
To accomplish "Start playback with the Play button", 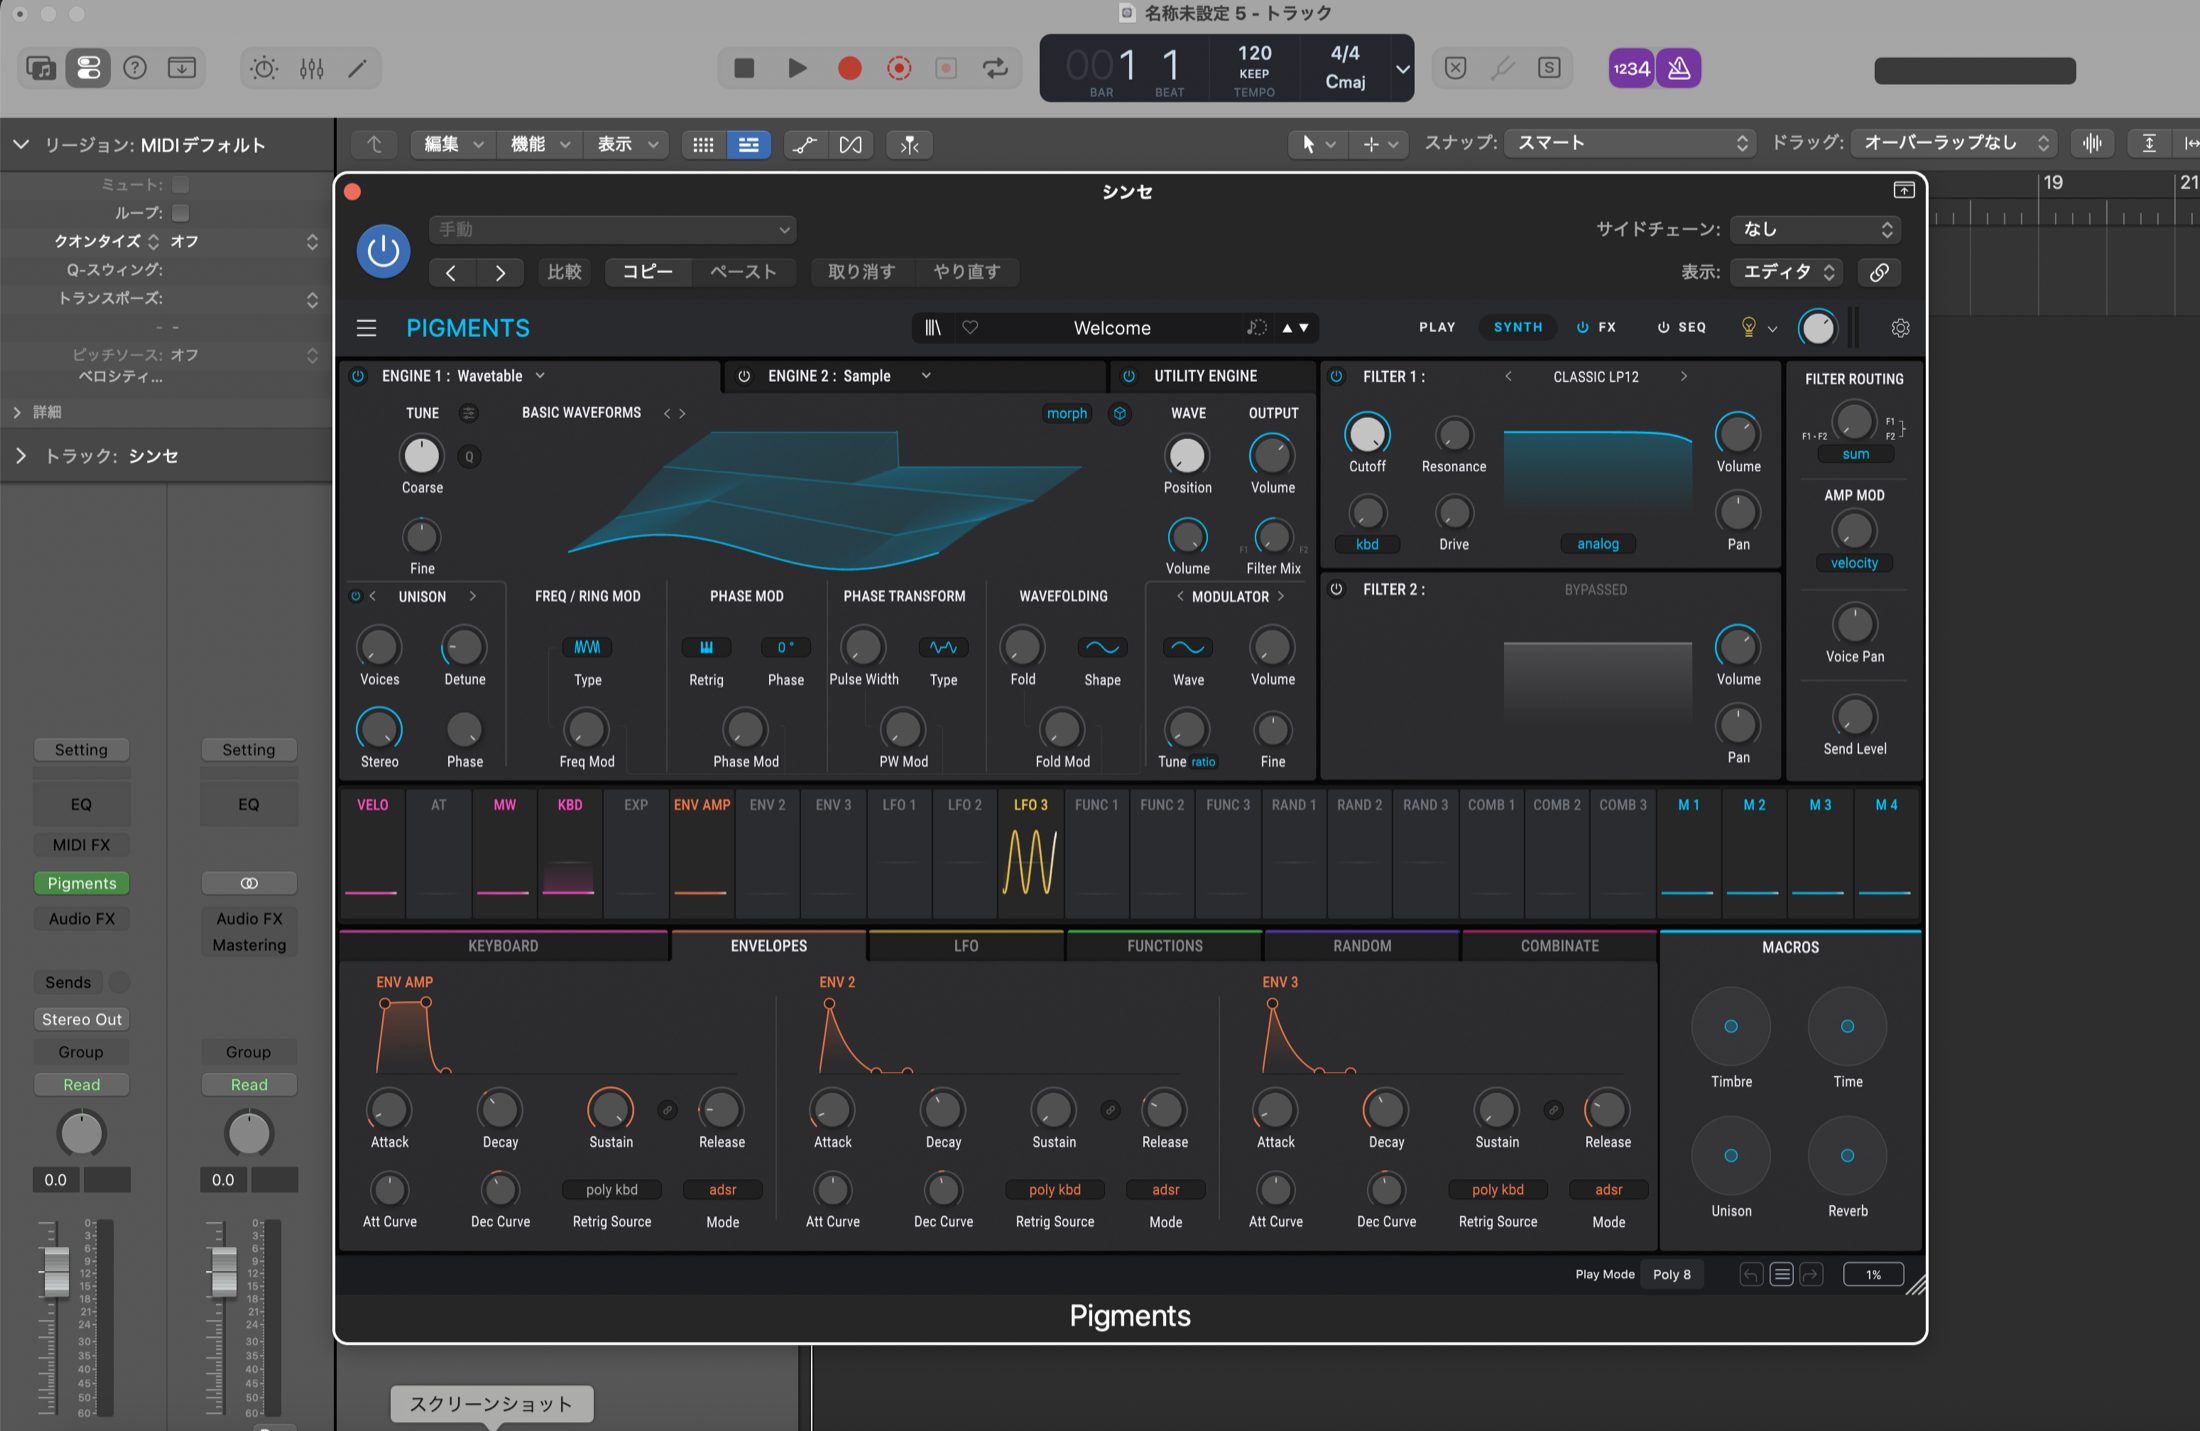I will pos(797,68).
